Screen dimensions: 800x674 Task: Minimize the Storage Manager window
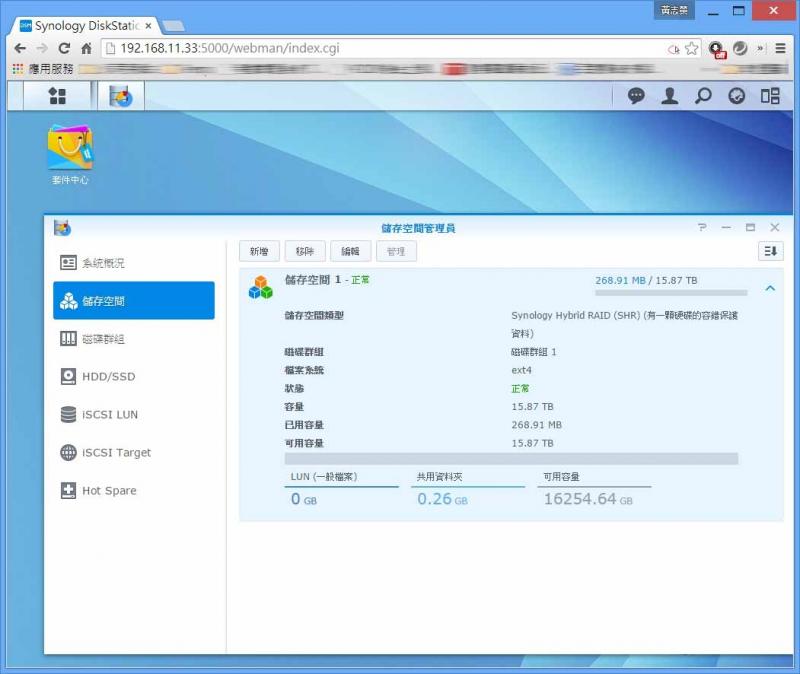pos(726,228)
